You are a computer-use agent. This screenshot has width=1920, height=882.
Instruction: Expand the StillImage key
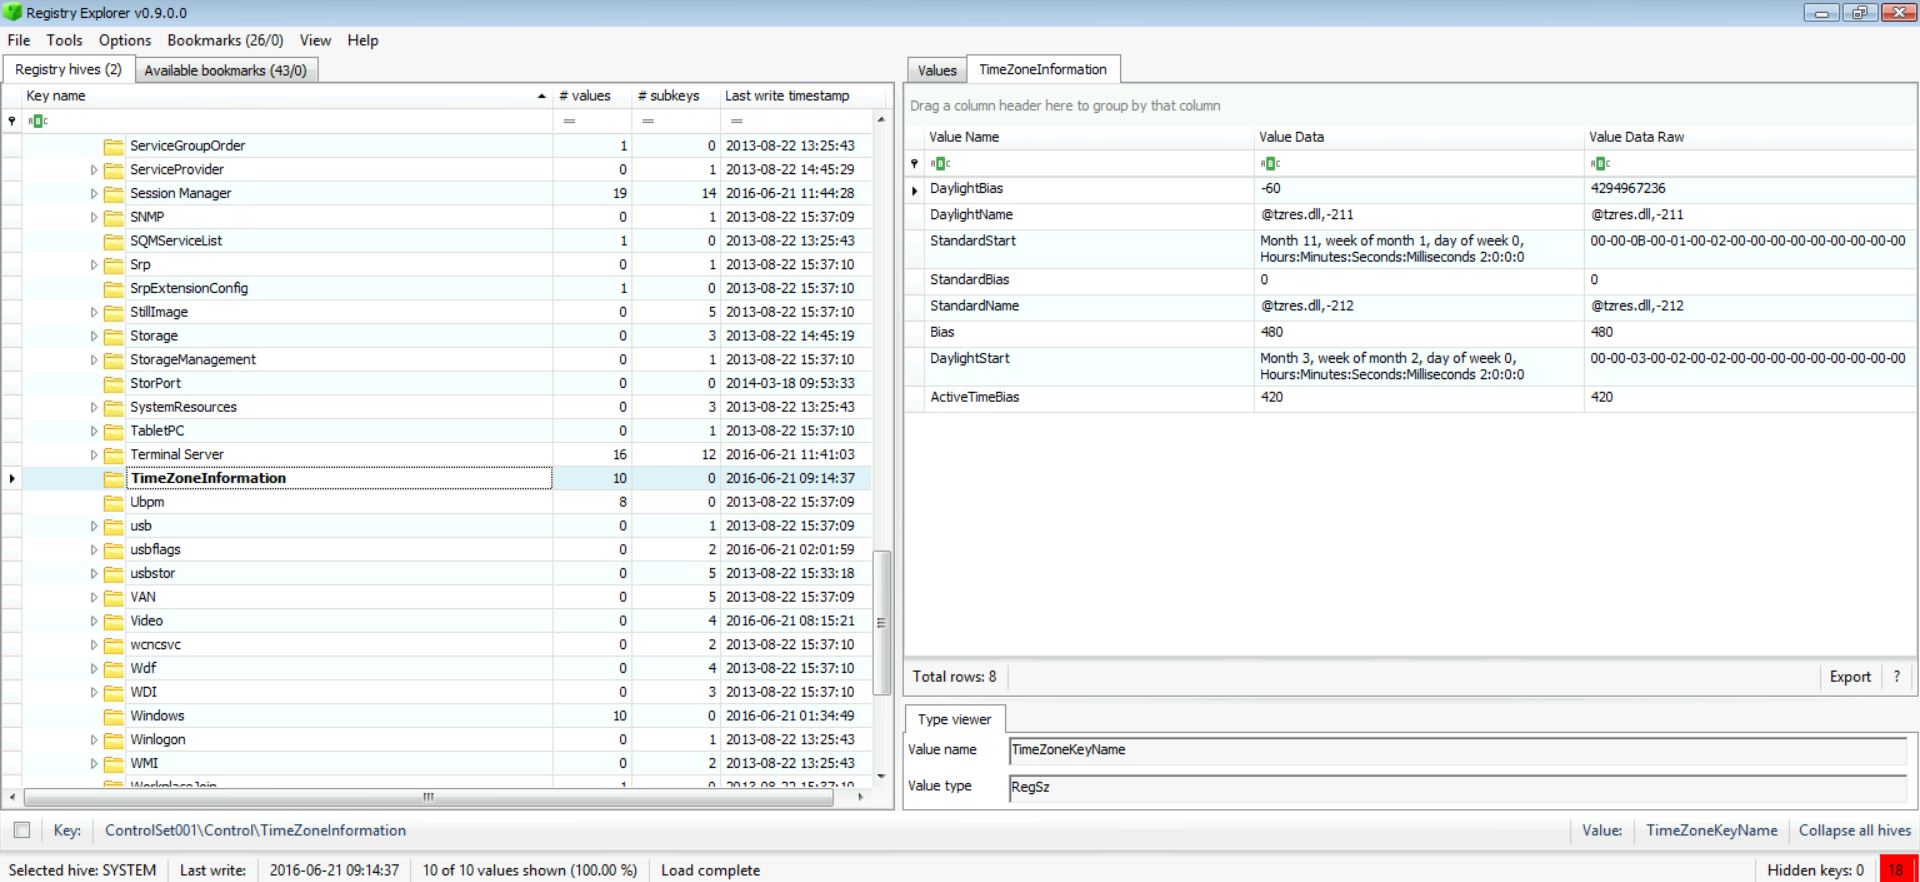tap(94, 313)
